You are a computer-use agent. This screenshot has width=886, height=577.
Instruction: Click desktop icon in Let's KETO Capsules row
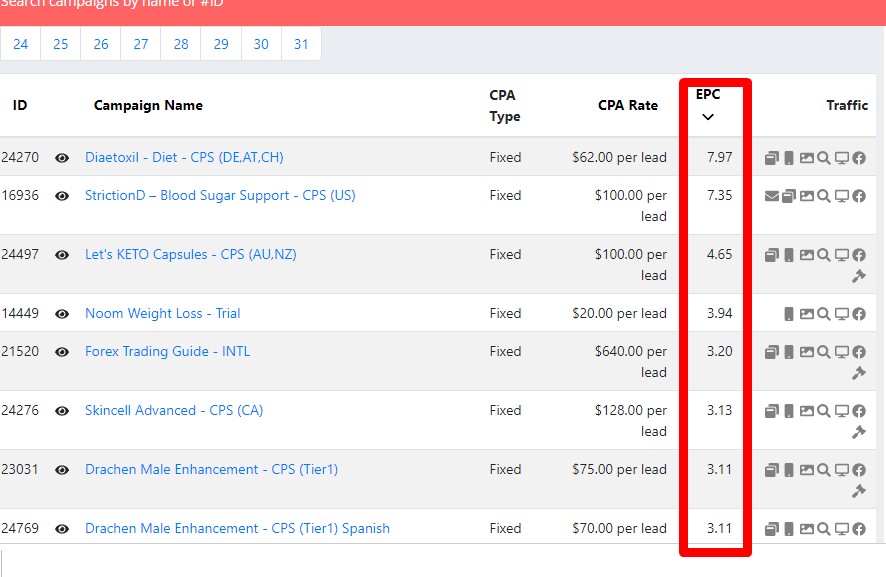pyautogui.click(x=842, y=255)
